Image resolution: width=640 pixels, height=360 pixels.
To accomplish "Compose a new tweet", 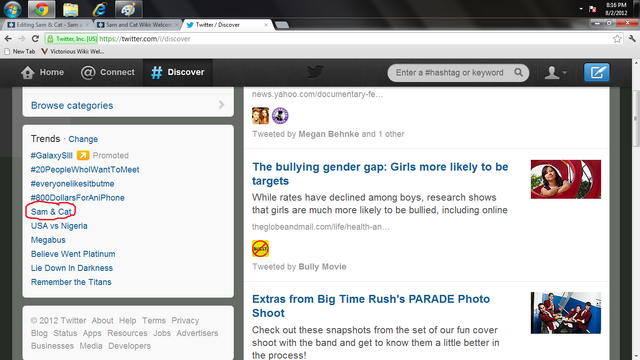I will click(597, 72).
